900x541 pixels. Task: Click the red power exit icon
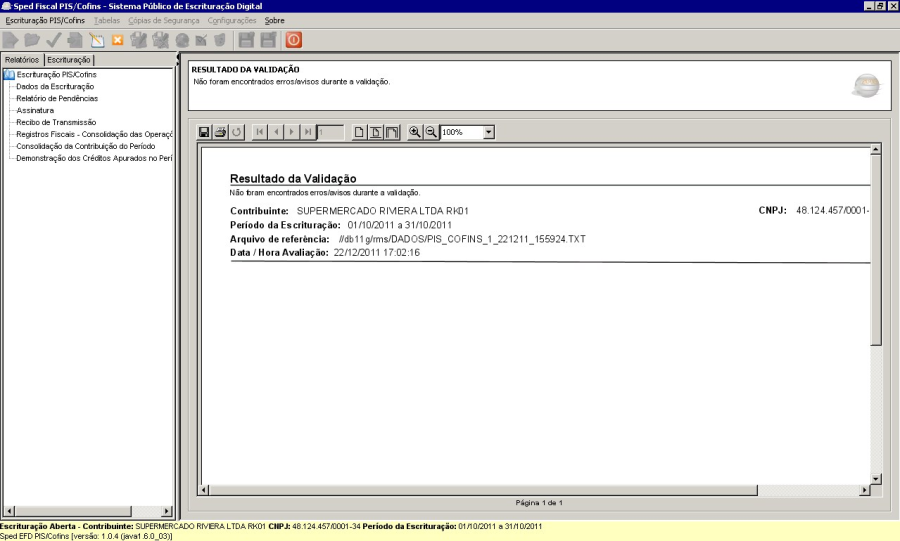point(294,40)
